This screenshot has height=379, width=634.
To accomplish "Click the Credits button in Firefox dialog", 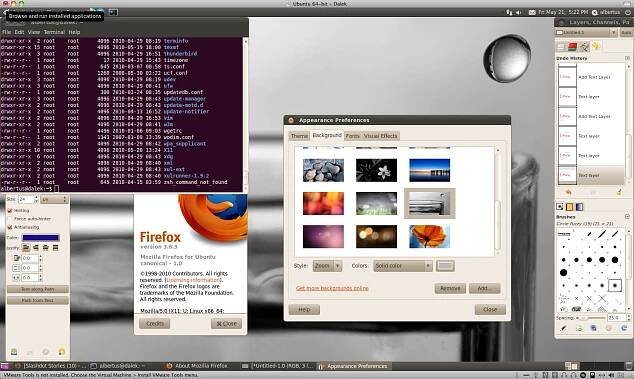I will (154, 324).
